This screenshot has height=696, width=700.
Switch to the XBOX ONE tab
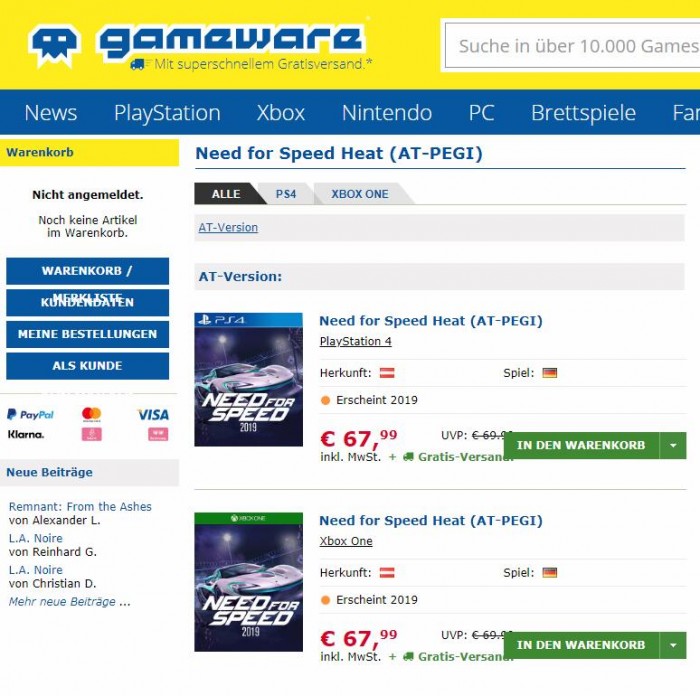click(x=360, y=194)
